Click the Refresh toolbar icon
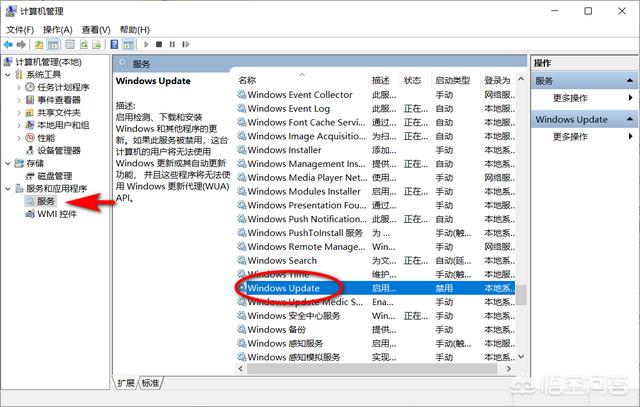The height and width of the screenshot is (407, 640). click(84, 44)
